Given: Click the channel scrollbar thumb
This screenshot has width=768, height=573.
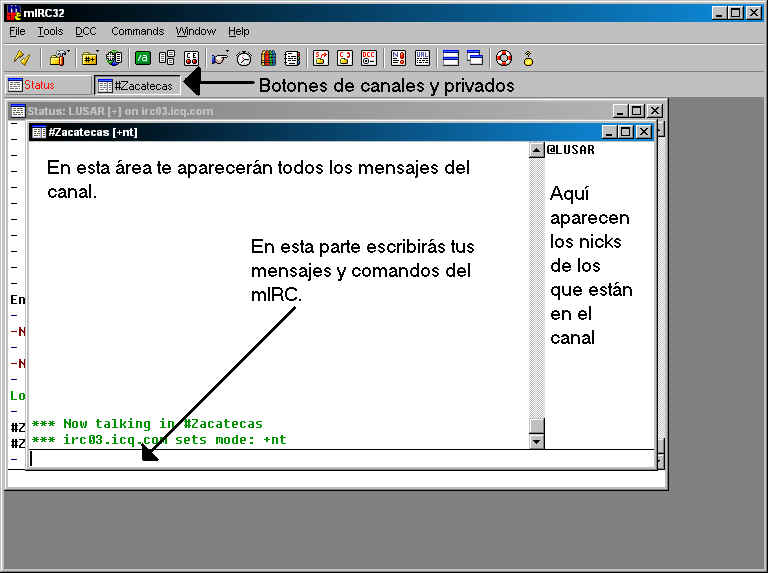Looking at the screenshot, I should click(536, 426).
